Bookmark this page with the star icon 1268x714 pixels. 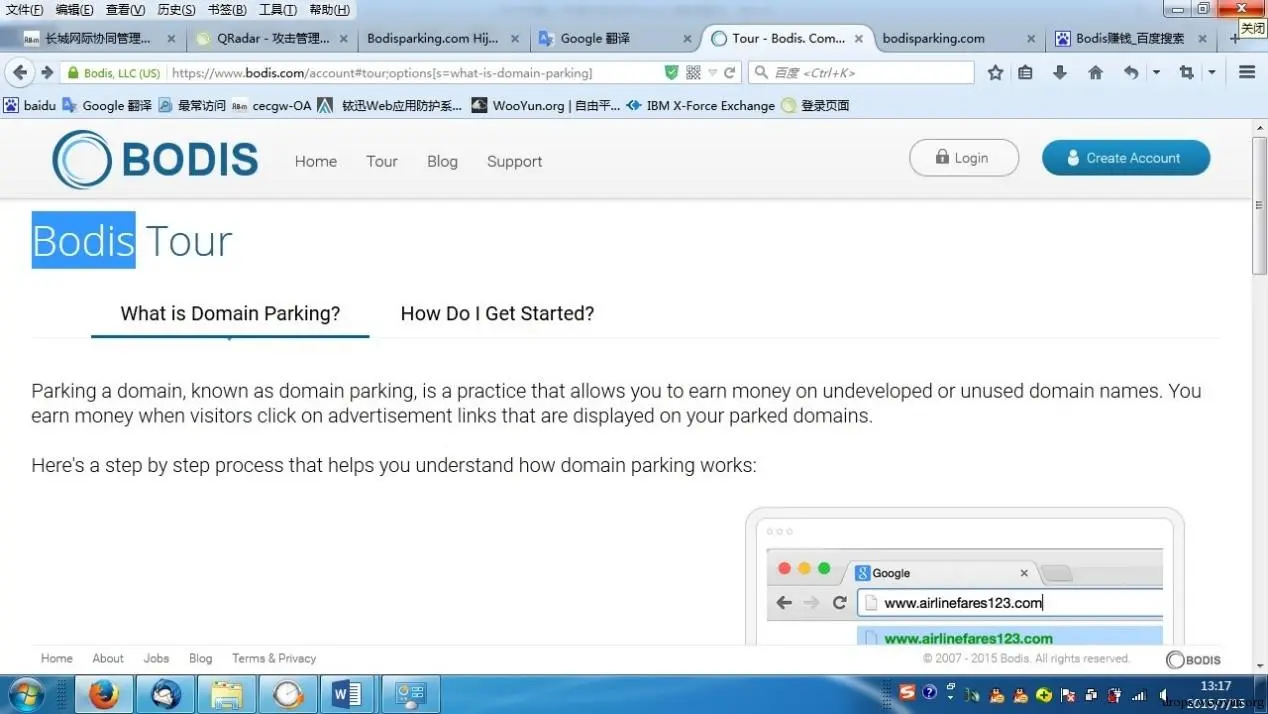click(x=995, y=73)
